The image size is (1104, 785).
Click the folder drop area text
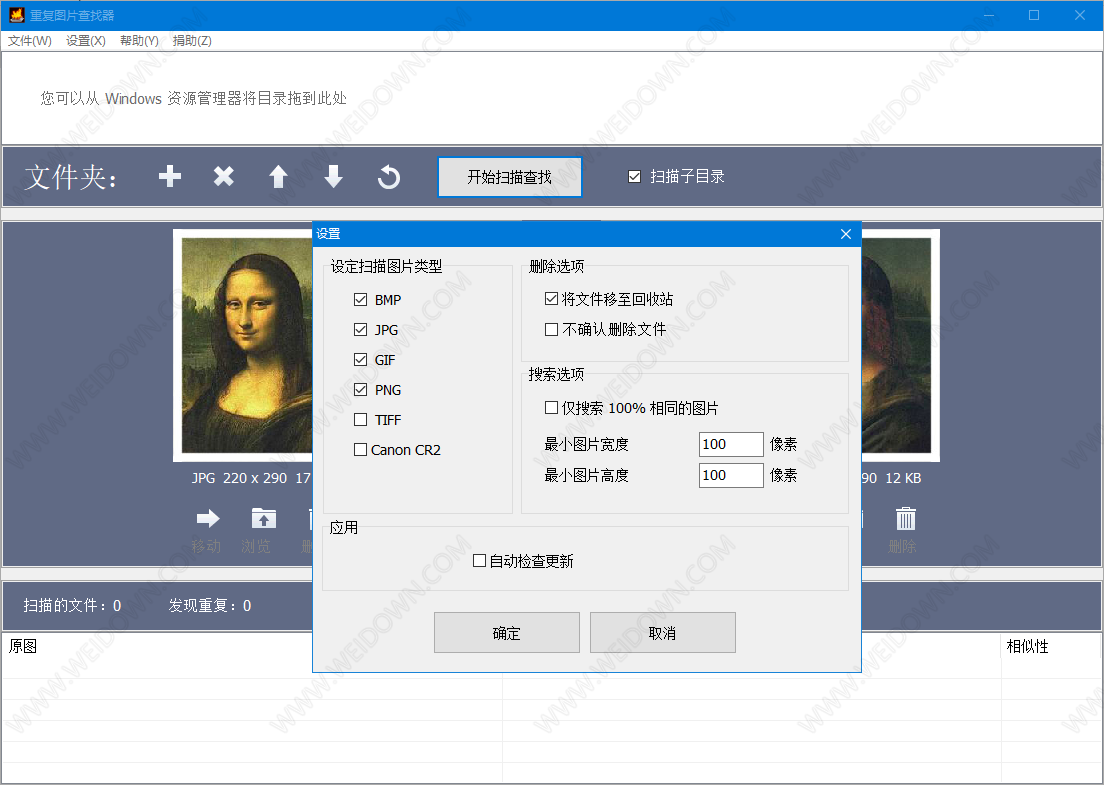[194, 99]
